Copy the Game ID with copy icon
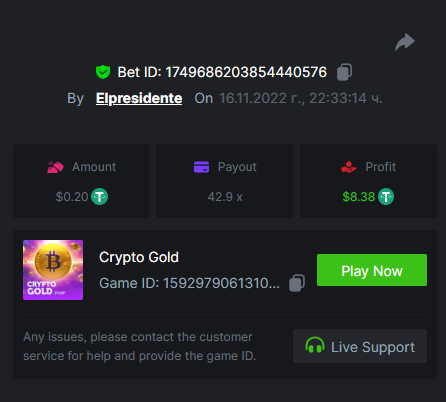446x402 pixels. [297, 283]
